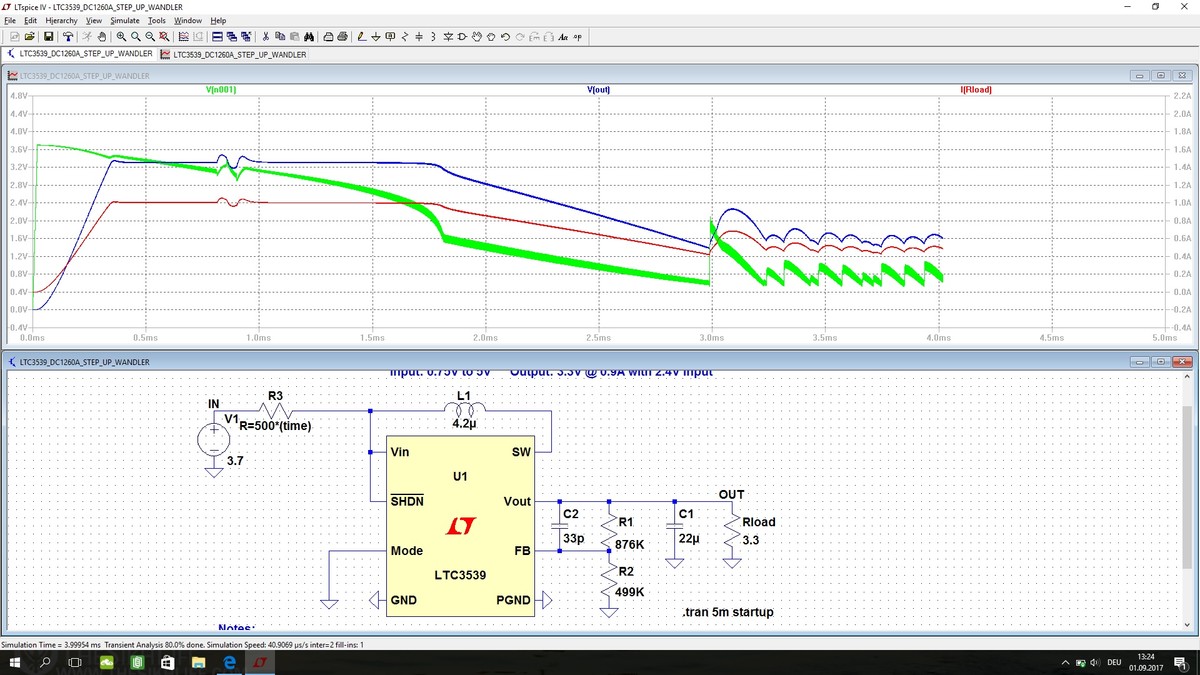Open the Help menu
1200x675 pixels.
(218, 20)
